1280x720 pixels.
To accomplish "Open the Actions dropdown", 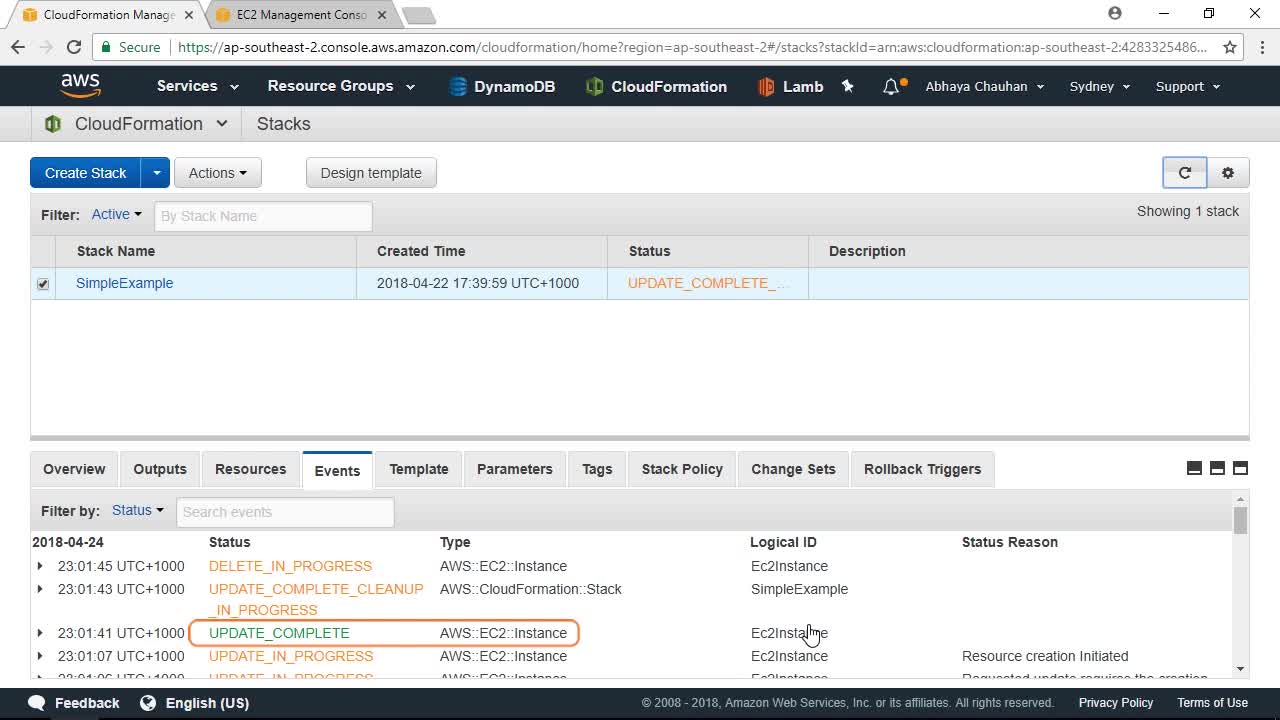I will [218, 173].
